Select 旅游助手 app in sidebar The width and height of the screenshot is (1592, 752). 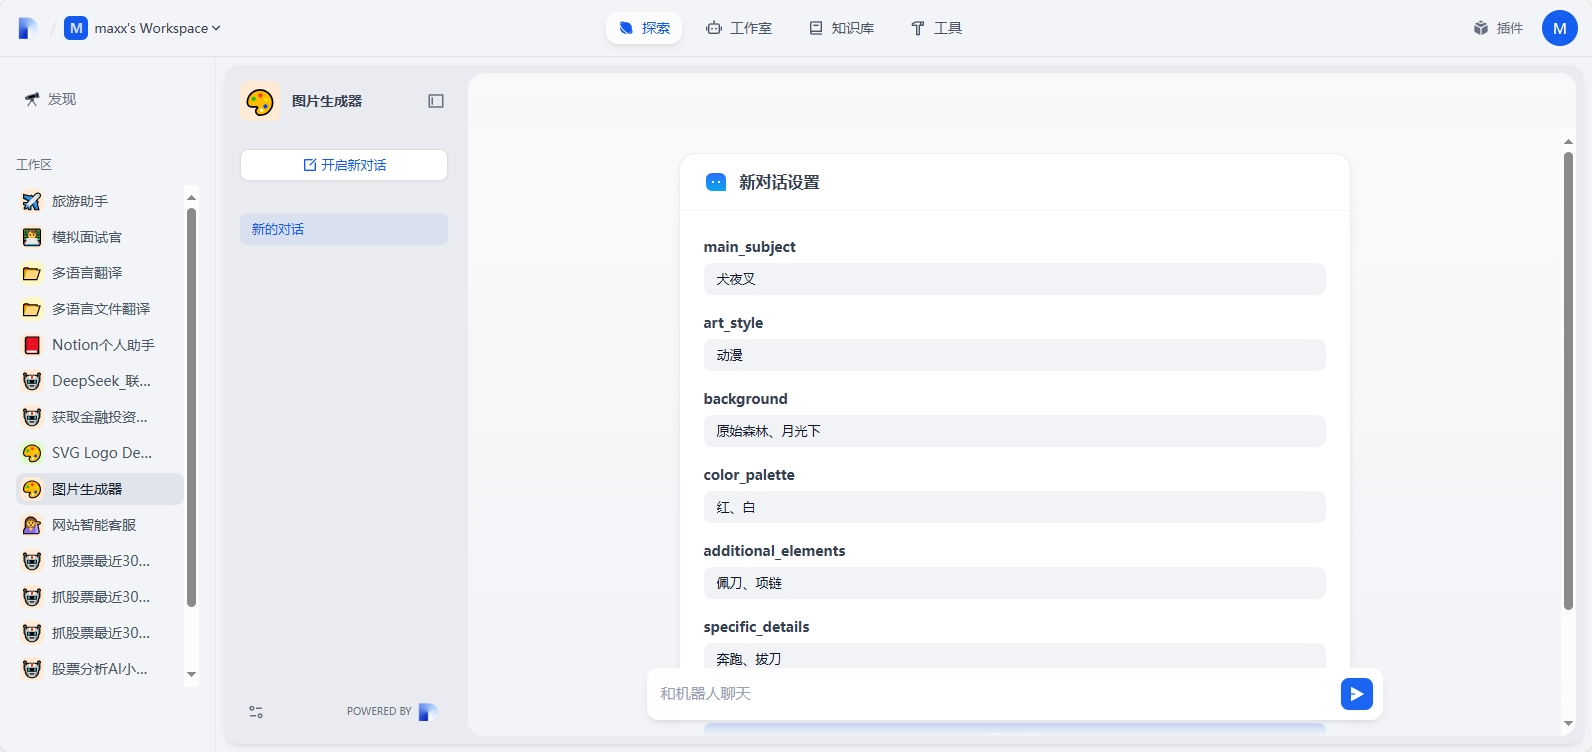(100, 201)
